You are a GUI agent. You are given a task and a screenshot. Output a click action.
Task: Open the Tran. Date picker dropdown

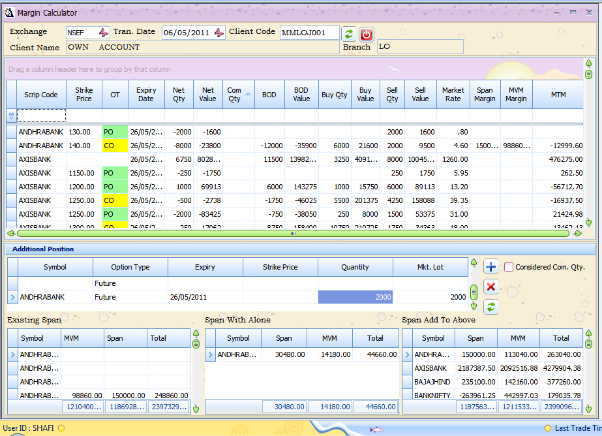pyautogui.click(x=219, y=33)
